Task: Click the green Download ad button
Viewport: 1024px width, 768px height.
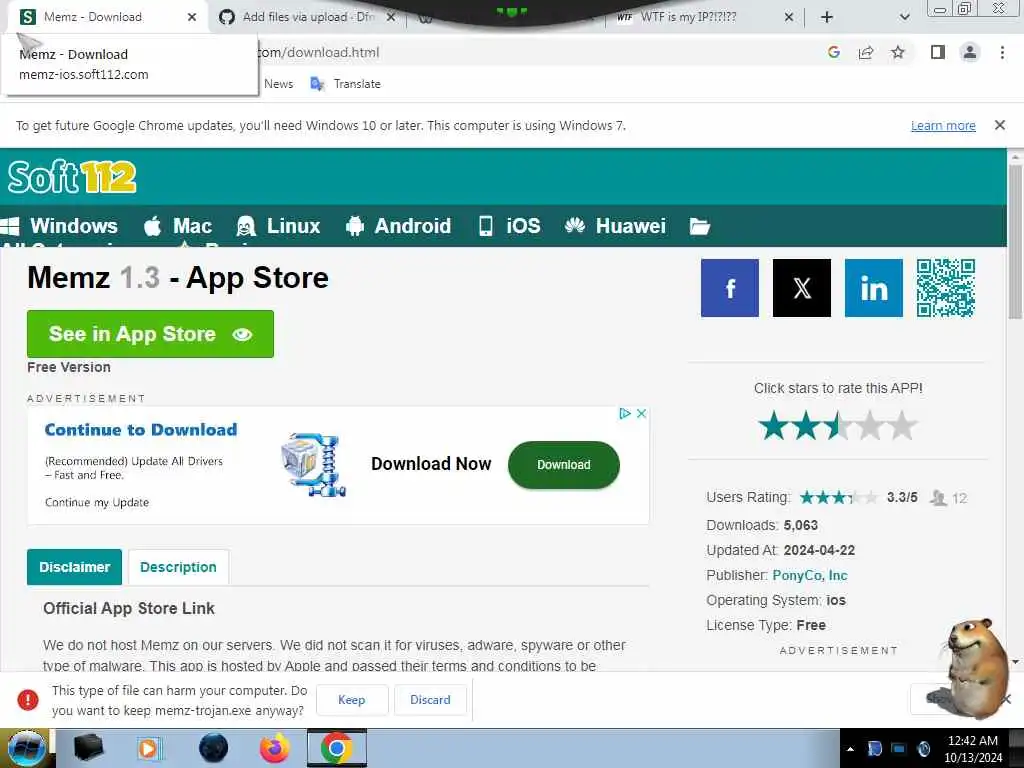Action: tap(564, 465)
